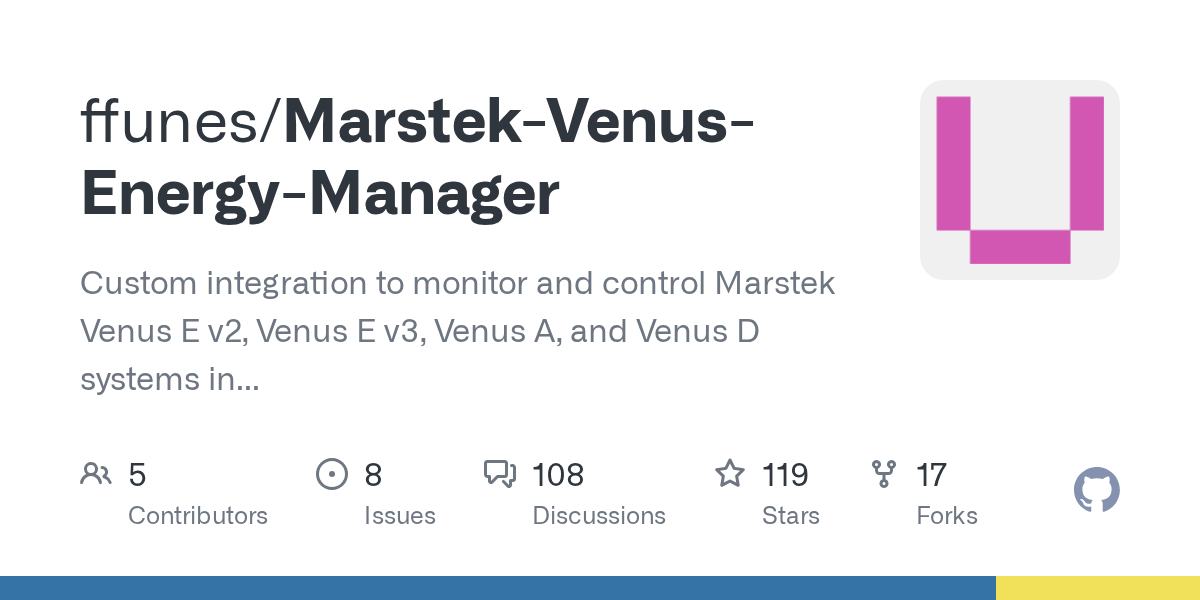Image resolution: width=1200 pixels, height=600 pixels.
Task: Click the Discussions speech bubbles icon
Action: point(500,474)
